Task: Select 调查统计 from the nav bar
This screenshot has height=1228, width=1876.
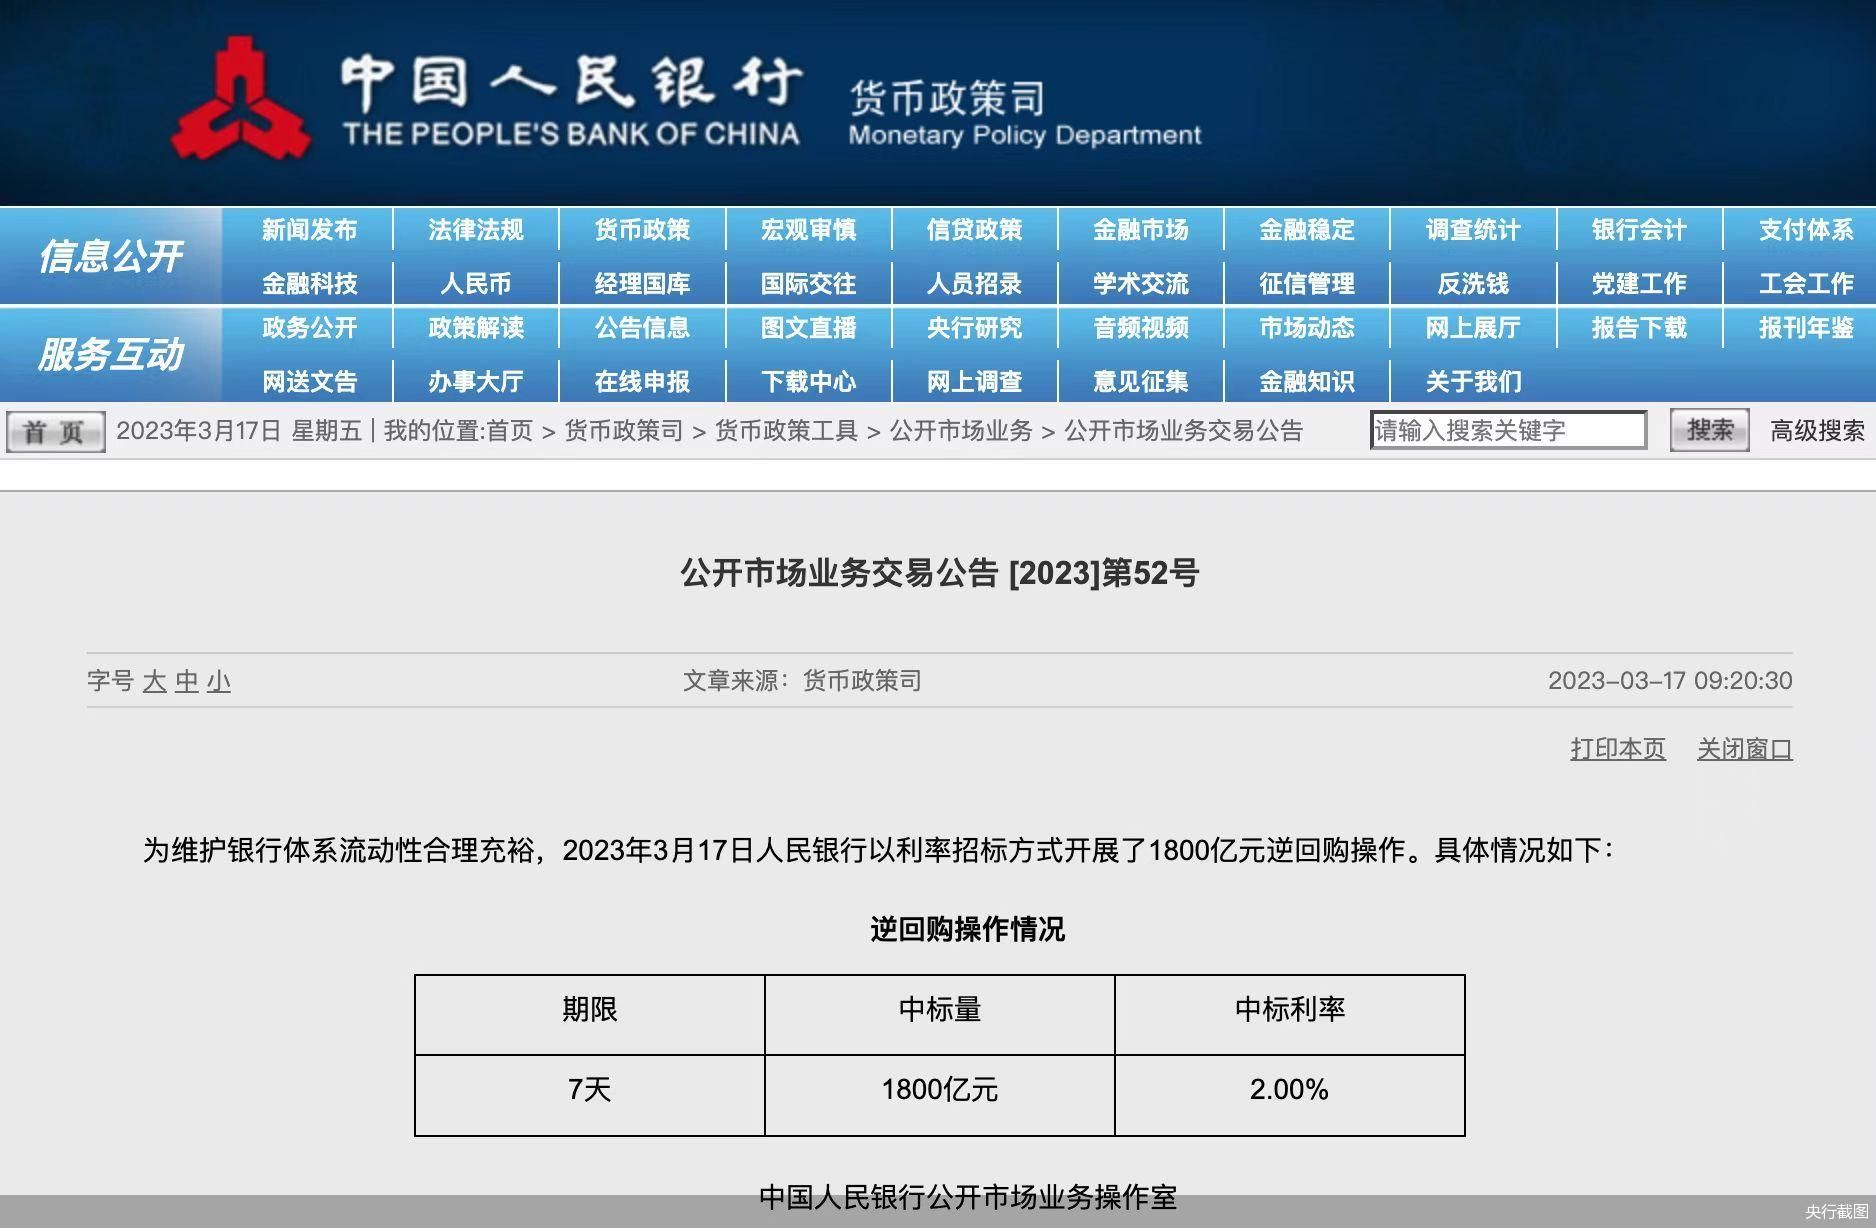Action: (x=1470, y=230)
